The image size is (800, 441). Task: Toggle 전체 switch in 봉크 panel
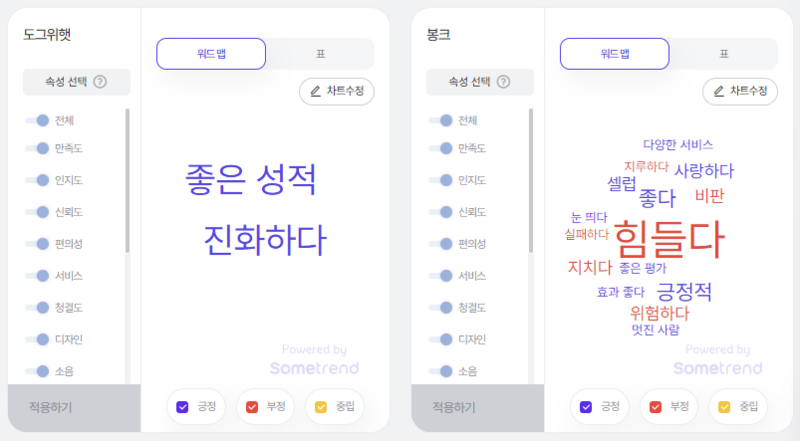440,120
